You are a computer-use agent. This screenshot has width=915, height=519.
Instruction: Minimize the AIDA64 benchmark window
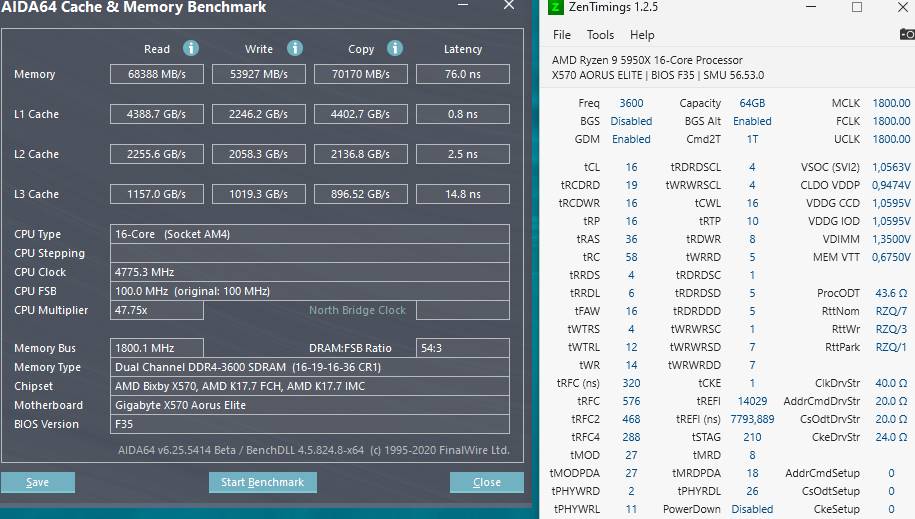pyautogui.click(x=463, y=5)
